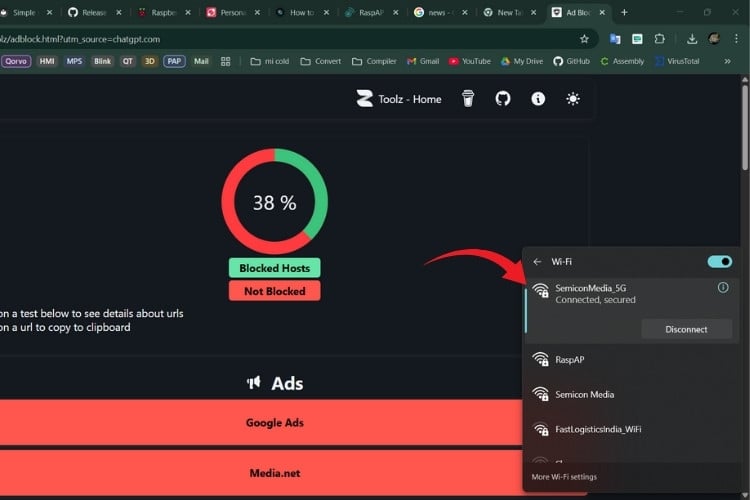Click the green extension icon in toolbar

point(637,39)
